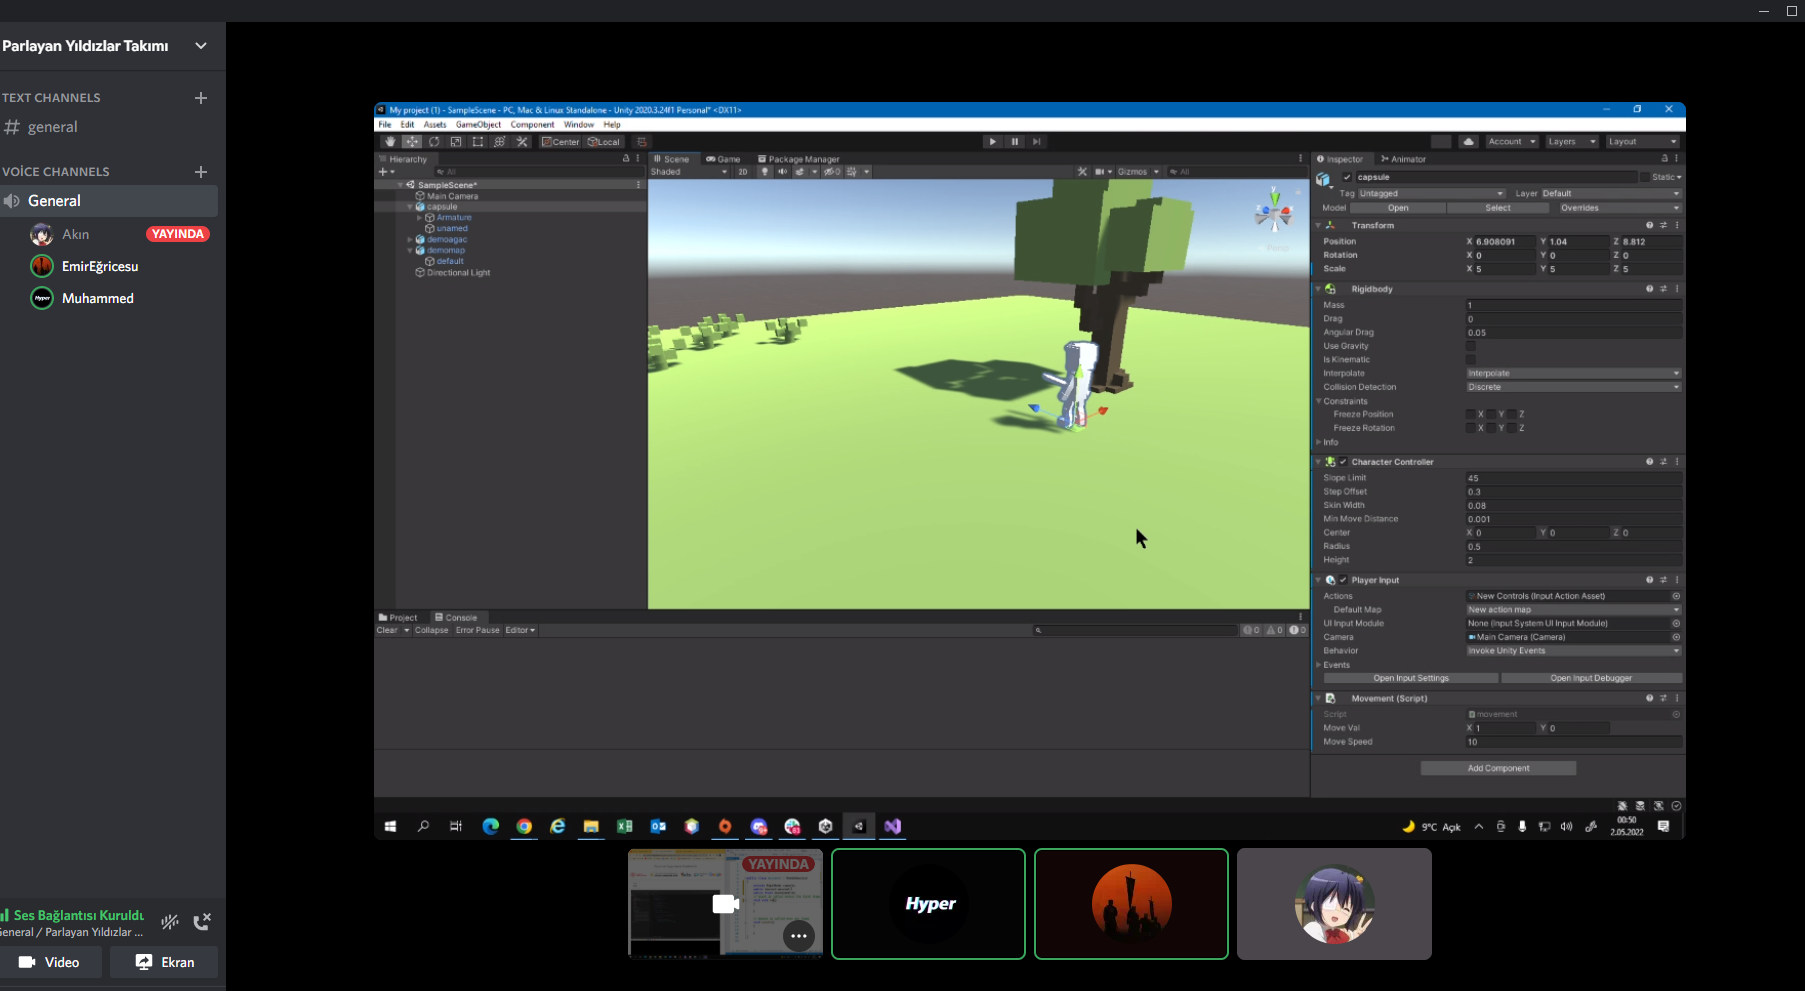
Task: Select the Armature item in Hierarchy
Action: point(455,218)
